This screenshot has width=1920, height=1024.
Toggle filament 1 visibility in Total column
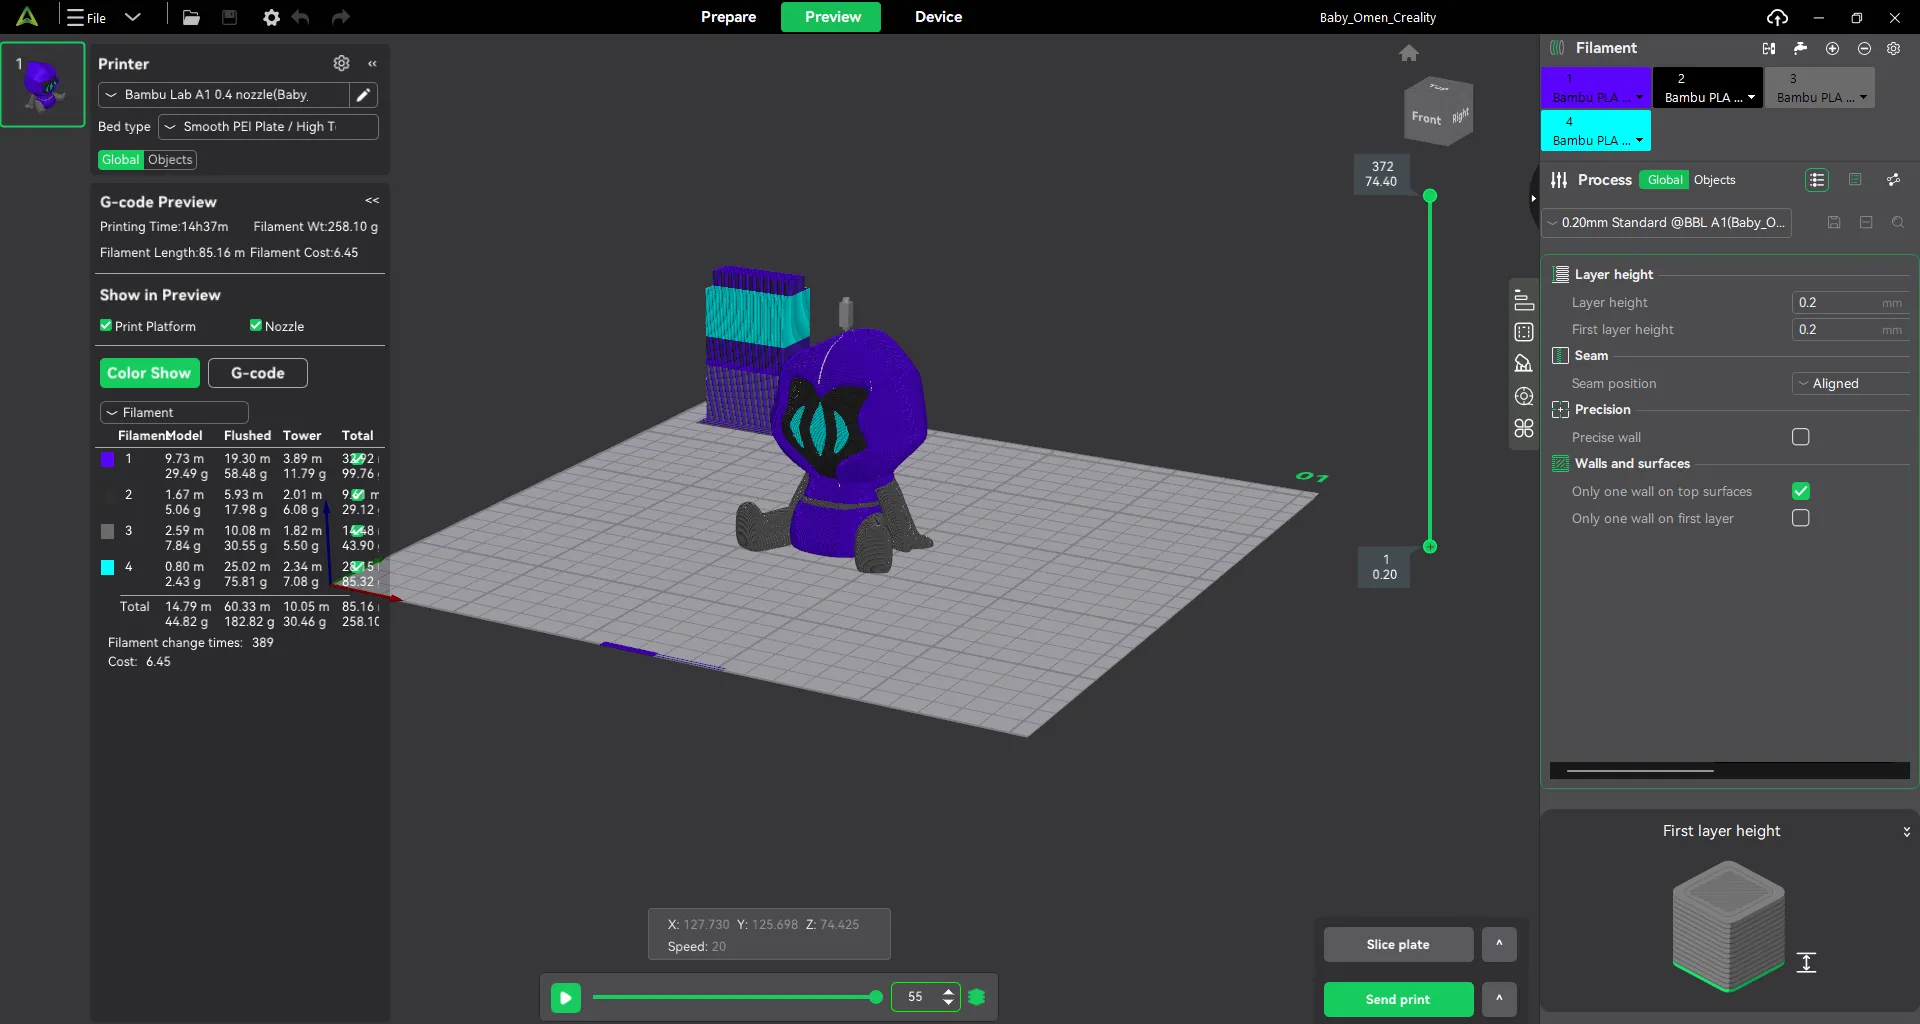point(357,459)
